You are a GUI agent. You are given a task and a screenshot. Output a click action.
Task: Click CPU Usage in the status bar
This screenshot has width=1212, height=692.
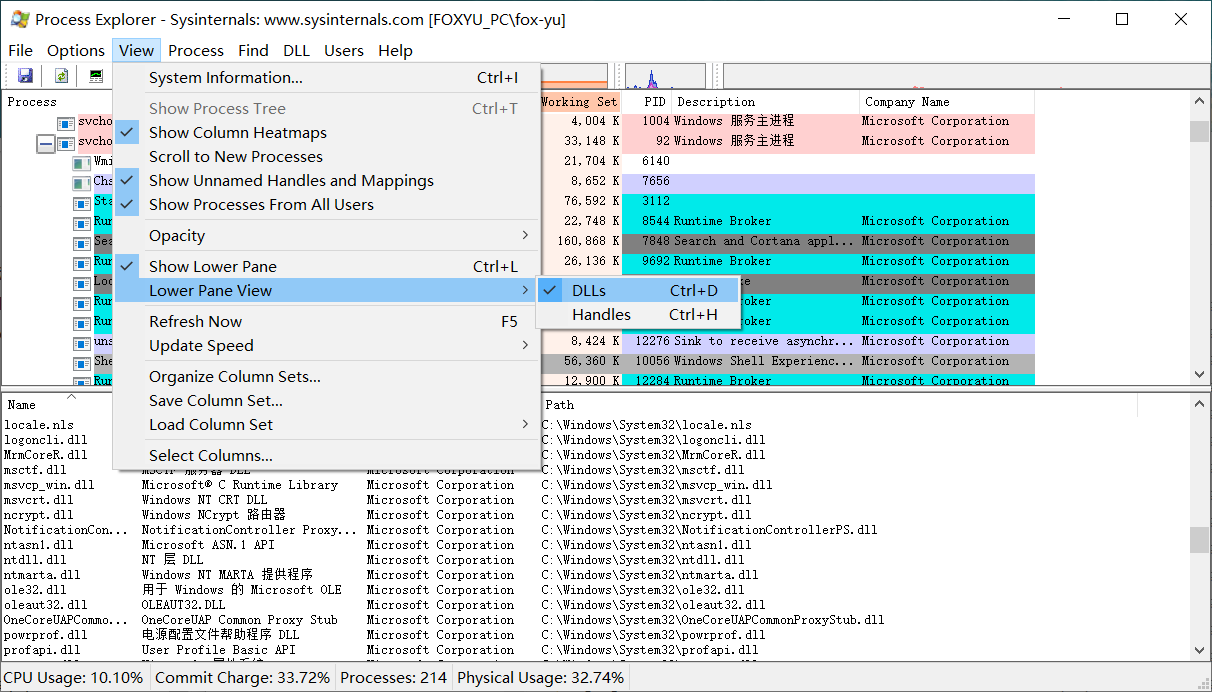(74, 677)
